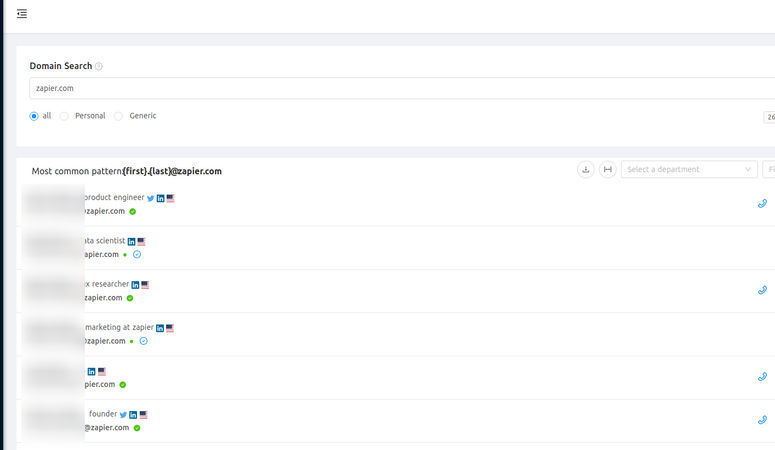The width and height of the screenshot is (775, 450).
Task: Click the Domain Search heading
Action: coord(61,66)
